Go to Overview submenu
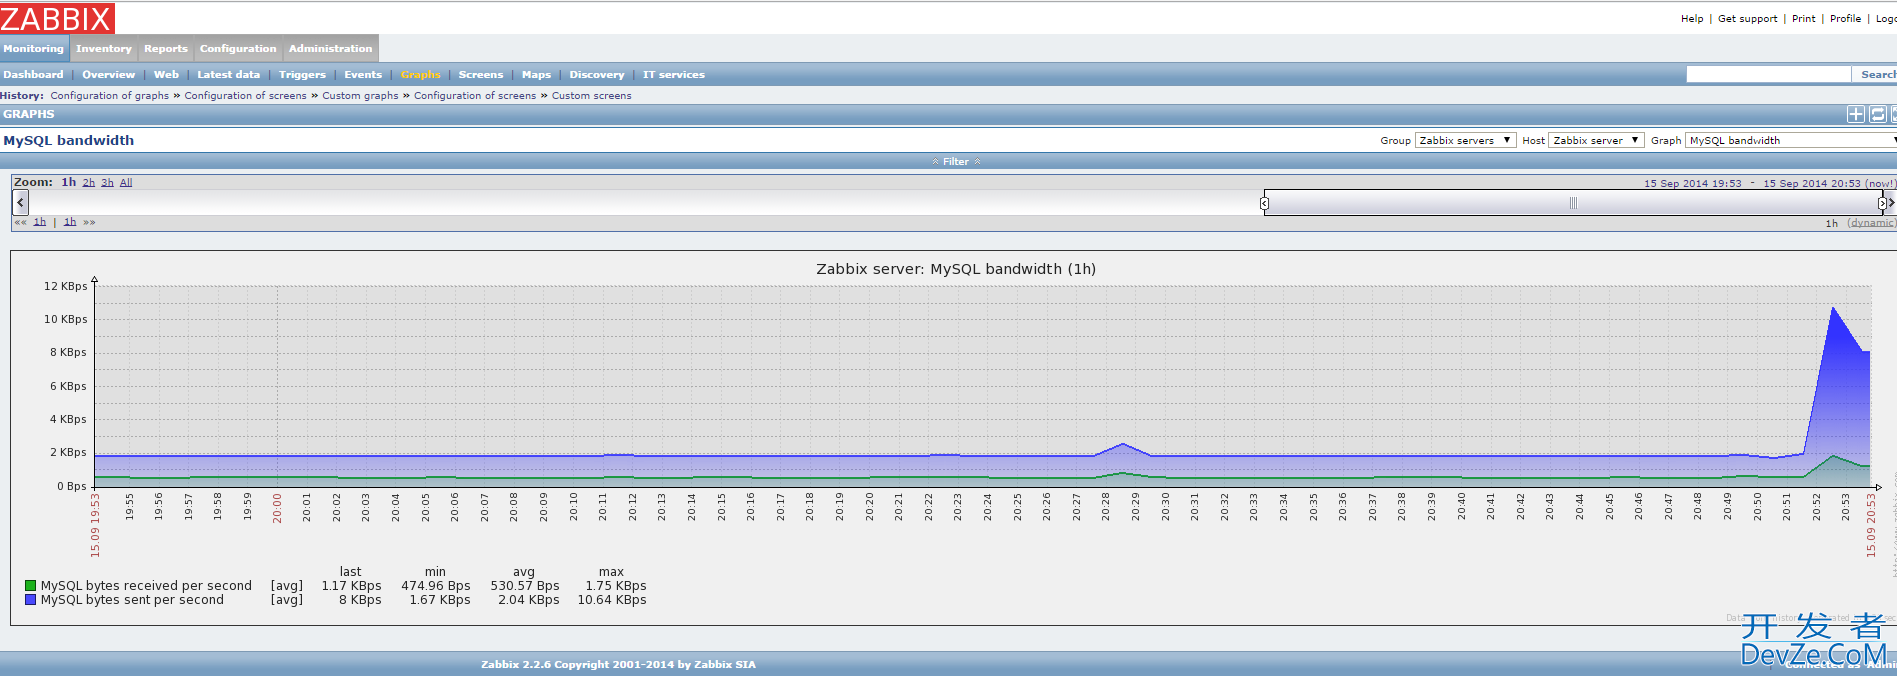Image resolution: width=1897 pixels, height=676 pixels. pos(108,74)
